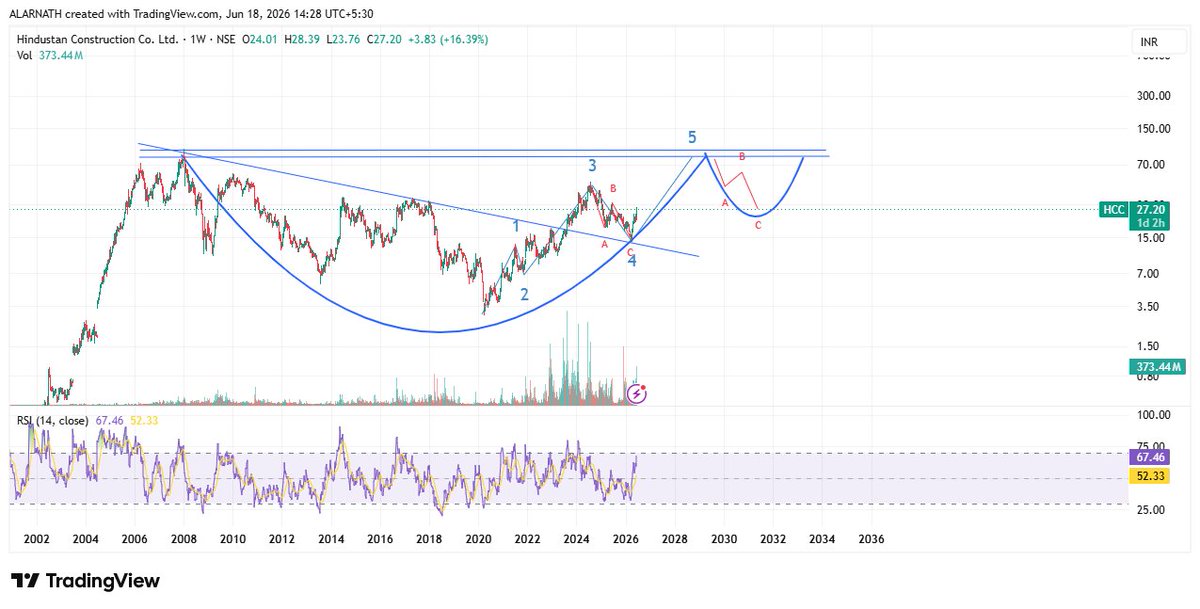Click the 70.00 price axis label
Image resolution: width=1200 pixels, height=609 pixels.
[x=1149, y=164]
